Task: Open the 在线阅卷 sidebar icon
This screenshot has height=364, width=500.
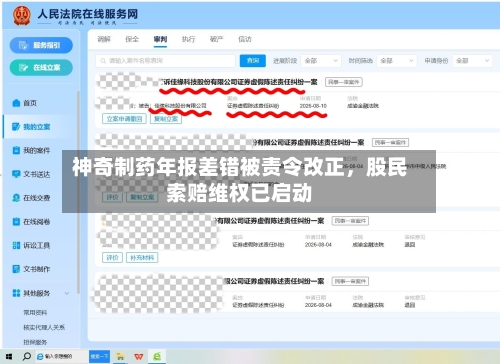Action: tap(16, 222)
